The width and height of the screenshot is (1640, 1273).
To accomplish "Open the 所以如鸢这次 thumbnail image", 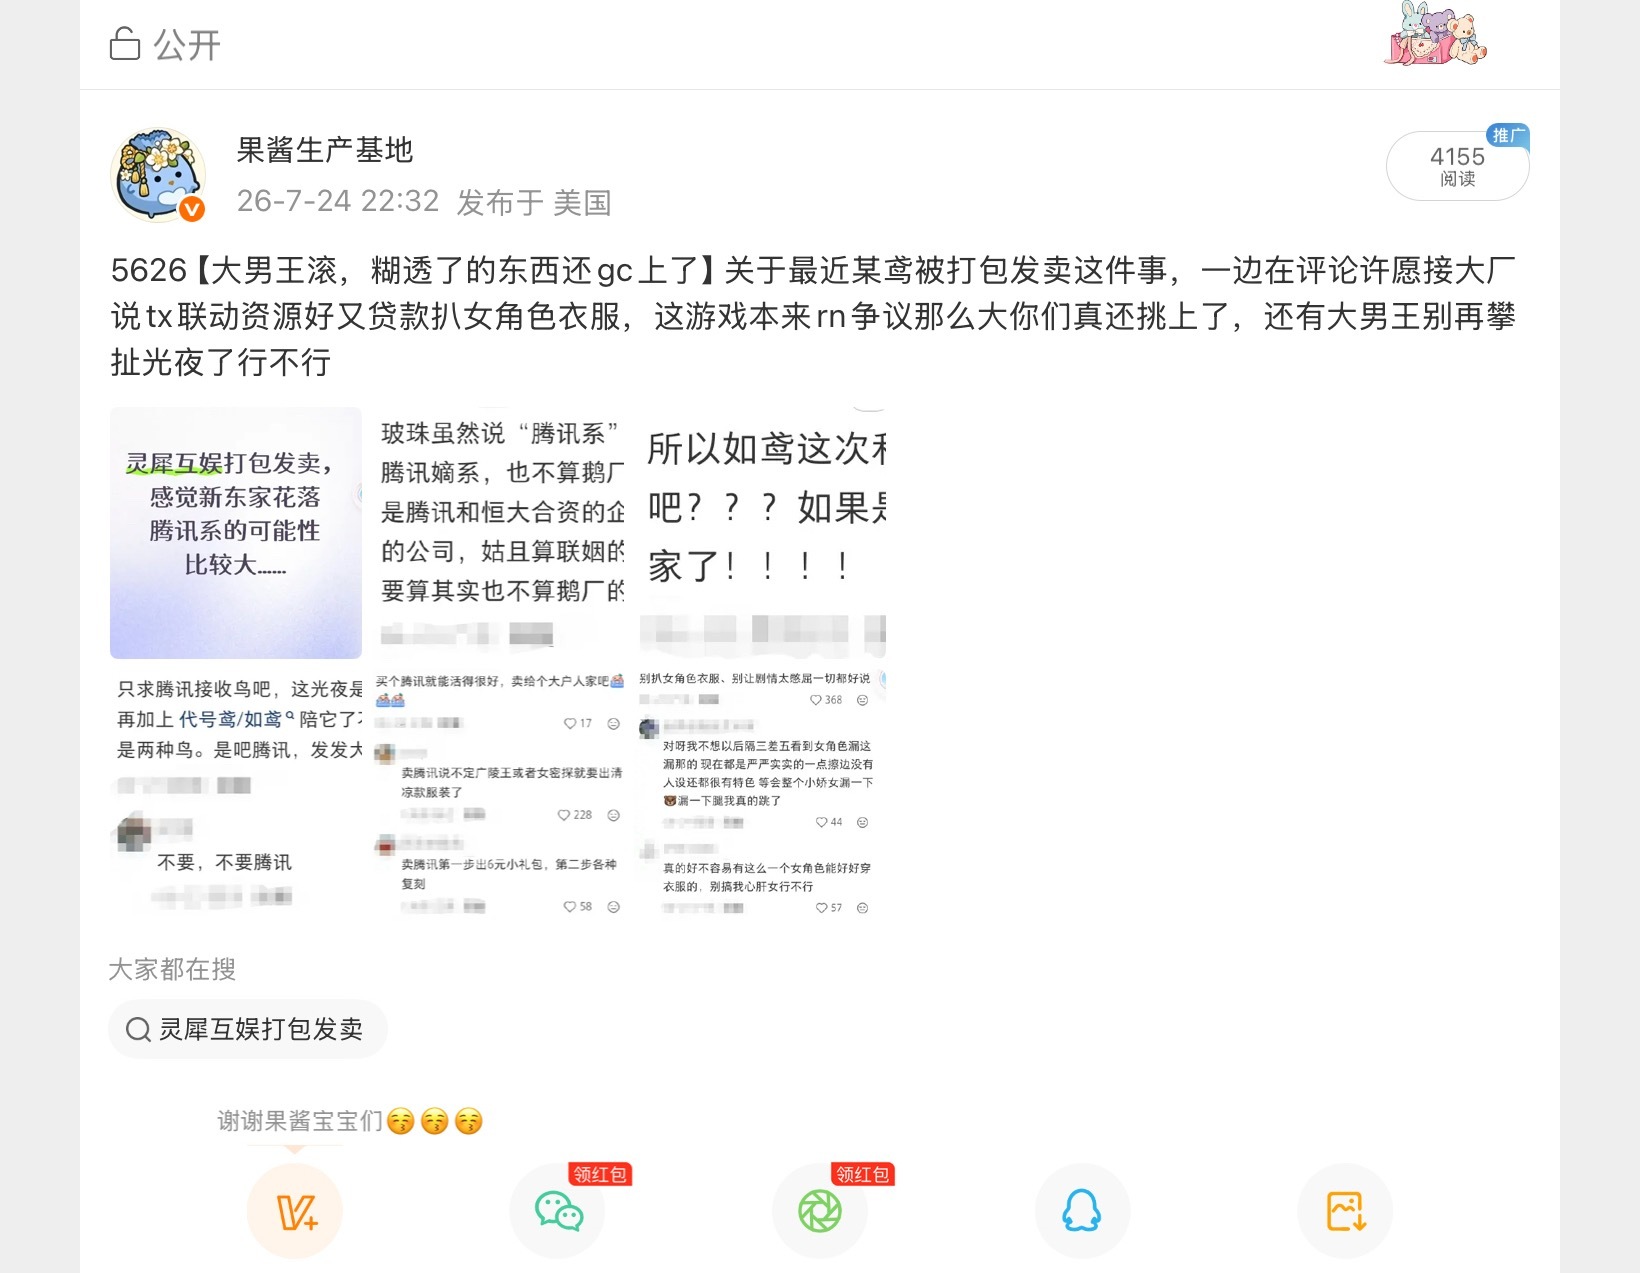I will 763,533.
